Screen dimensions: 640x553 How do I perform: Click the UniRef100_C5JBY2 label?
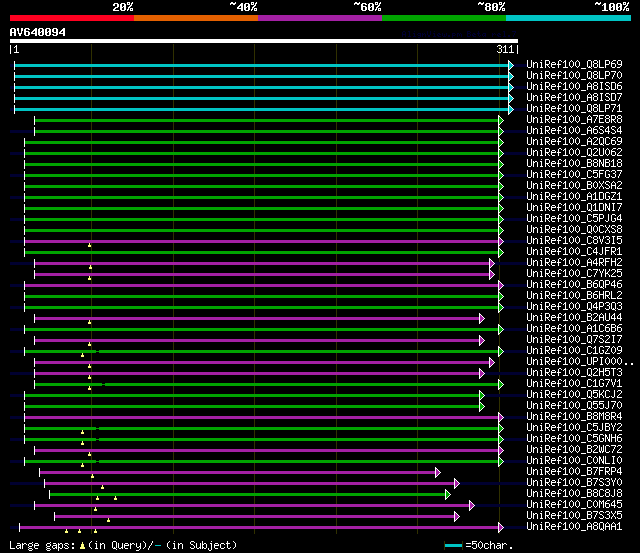[574, 428]
